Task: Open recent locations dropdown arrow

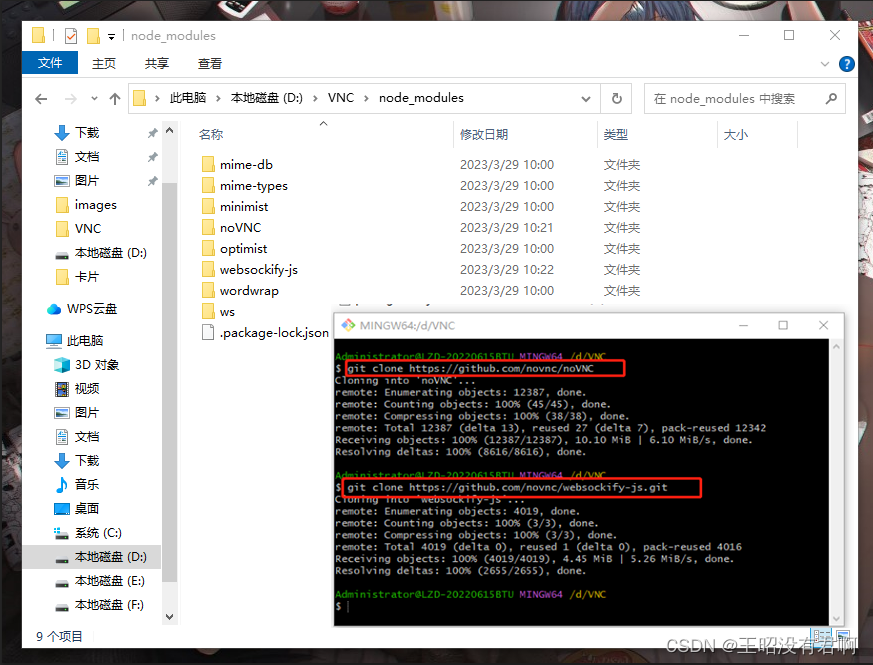Action: [x=94, y=99]
